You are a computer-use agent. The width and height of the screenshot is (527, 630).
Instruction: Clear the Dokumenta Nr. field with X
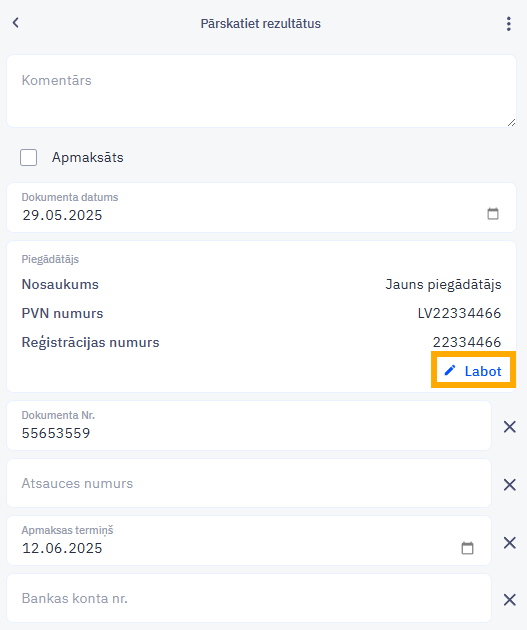click(x=509, y=426)
